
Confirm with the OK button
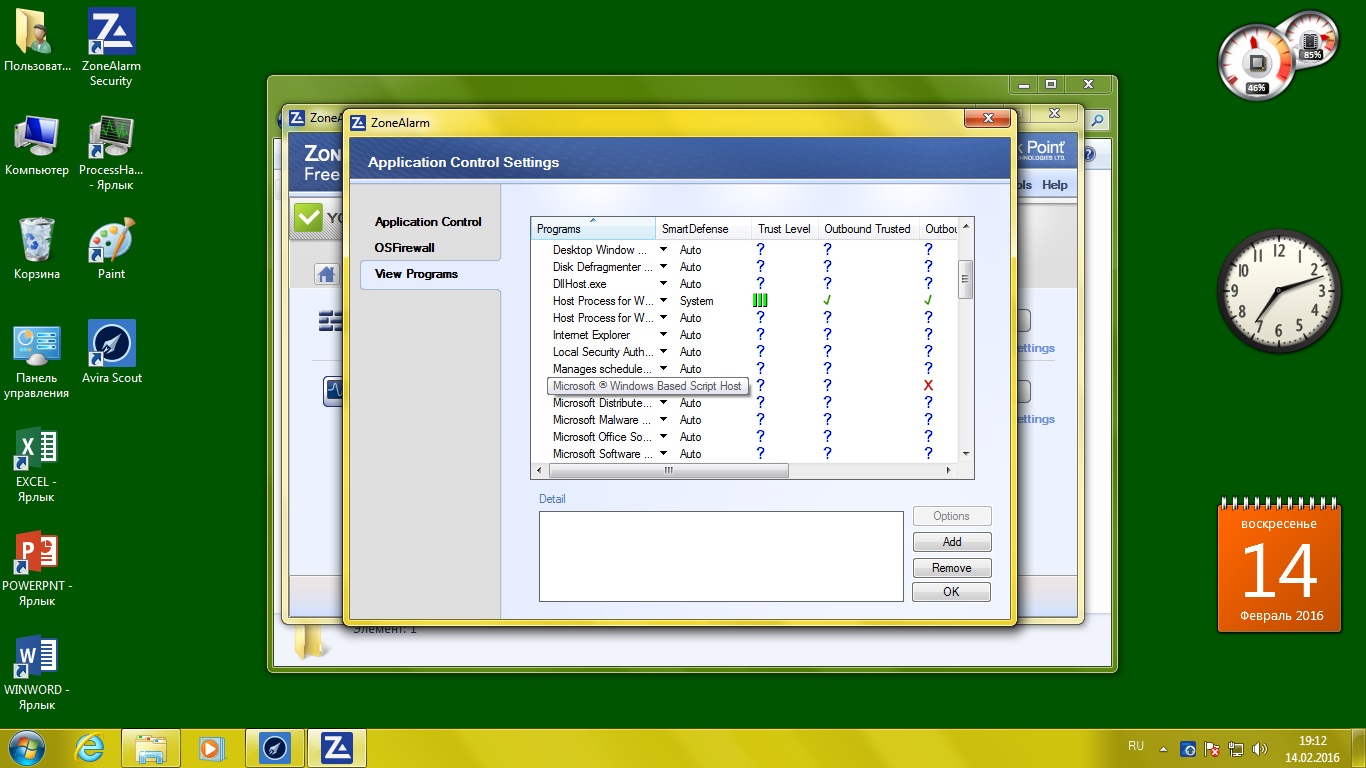(x=951, y=592)
